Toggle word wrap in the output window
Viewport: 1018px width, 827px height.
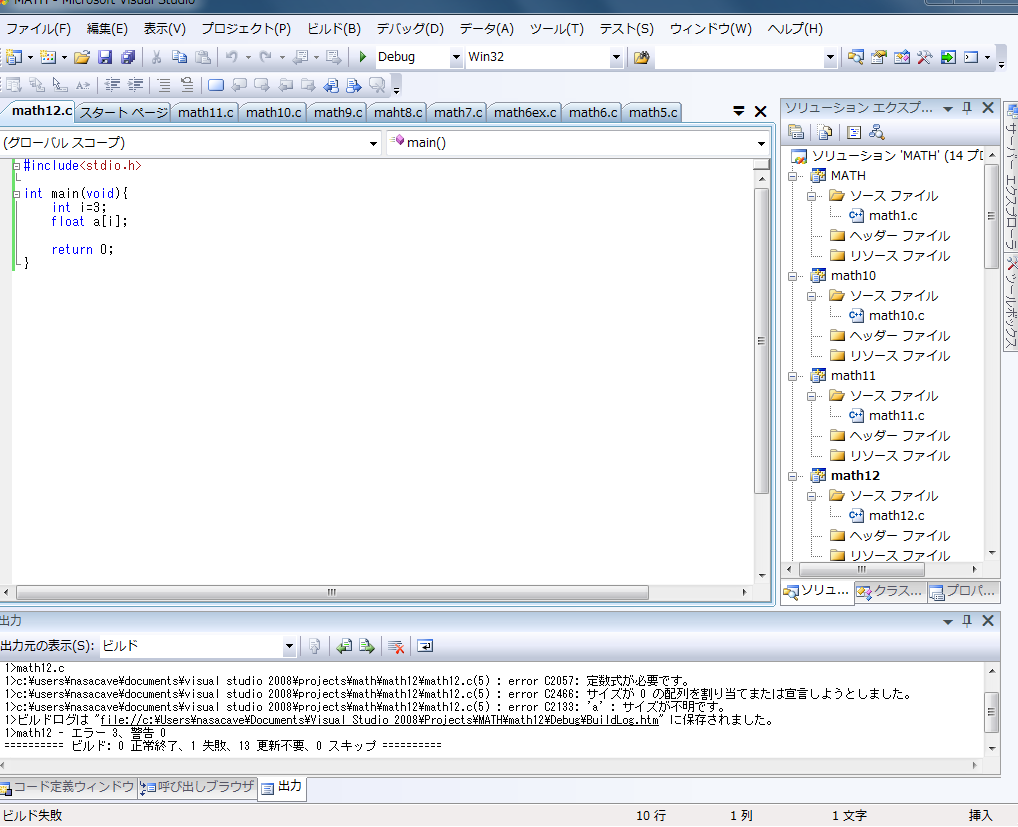[425, 646]
